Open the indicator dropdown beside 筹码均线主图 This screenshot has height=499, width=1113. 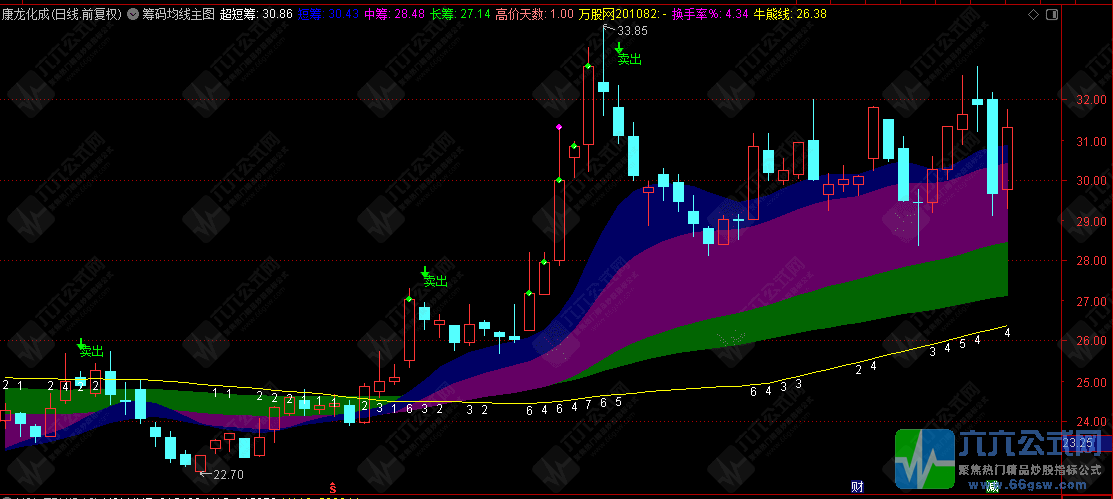[133, 13]
